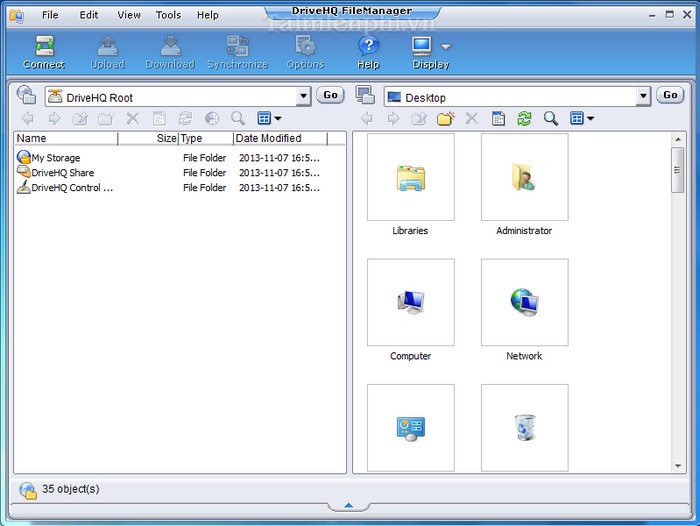The width and height of the screenshot is (700, 526).
Task: Click remote pane Refresh icon
Action: pos(185,118)
